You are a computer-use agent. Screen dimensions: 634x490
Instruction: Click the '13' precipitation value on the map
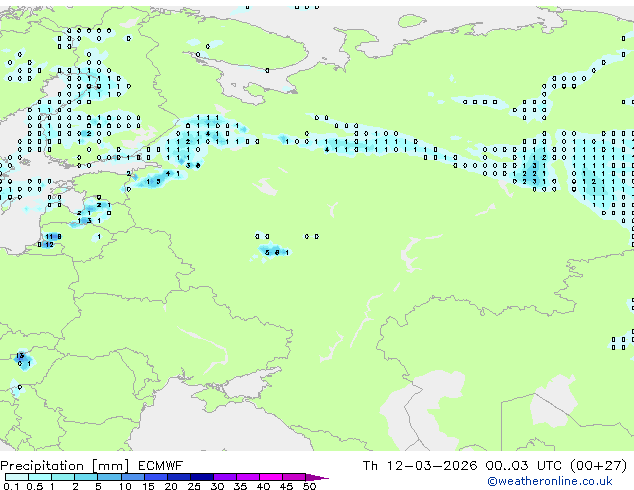[x=19, y=356]
